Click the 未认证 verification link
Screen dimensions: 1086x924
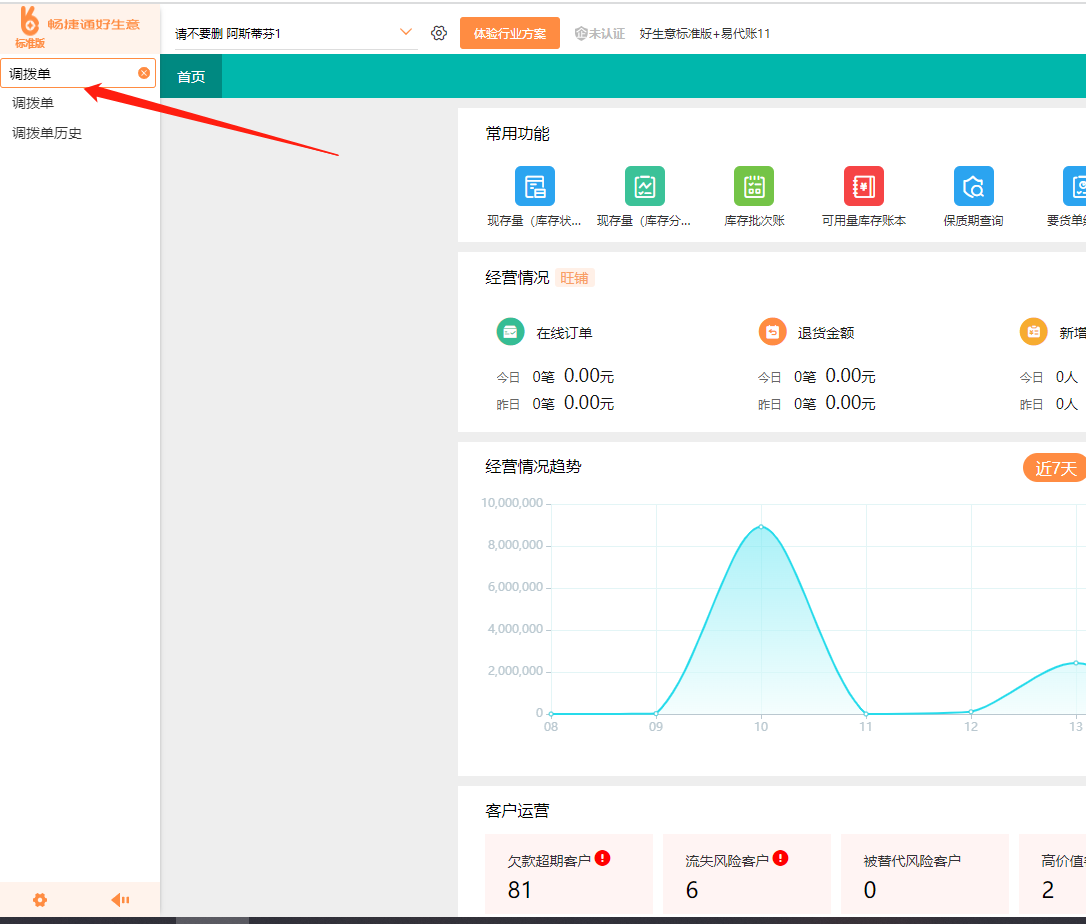[600, 33]
